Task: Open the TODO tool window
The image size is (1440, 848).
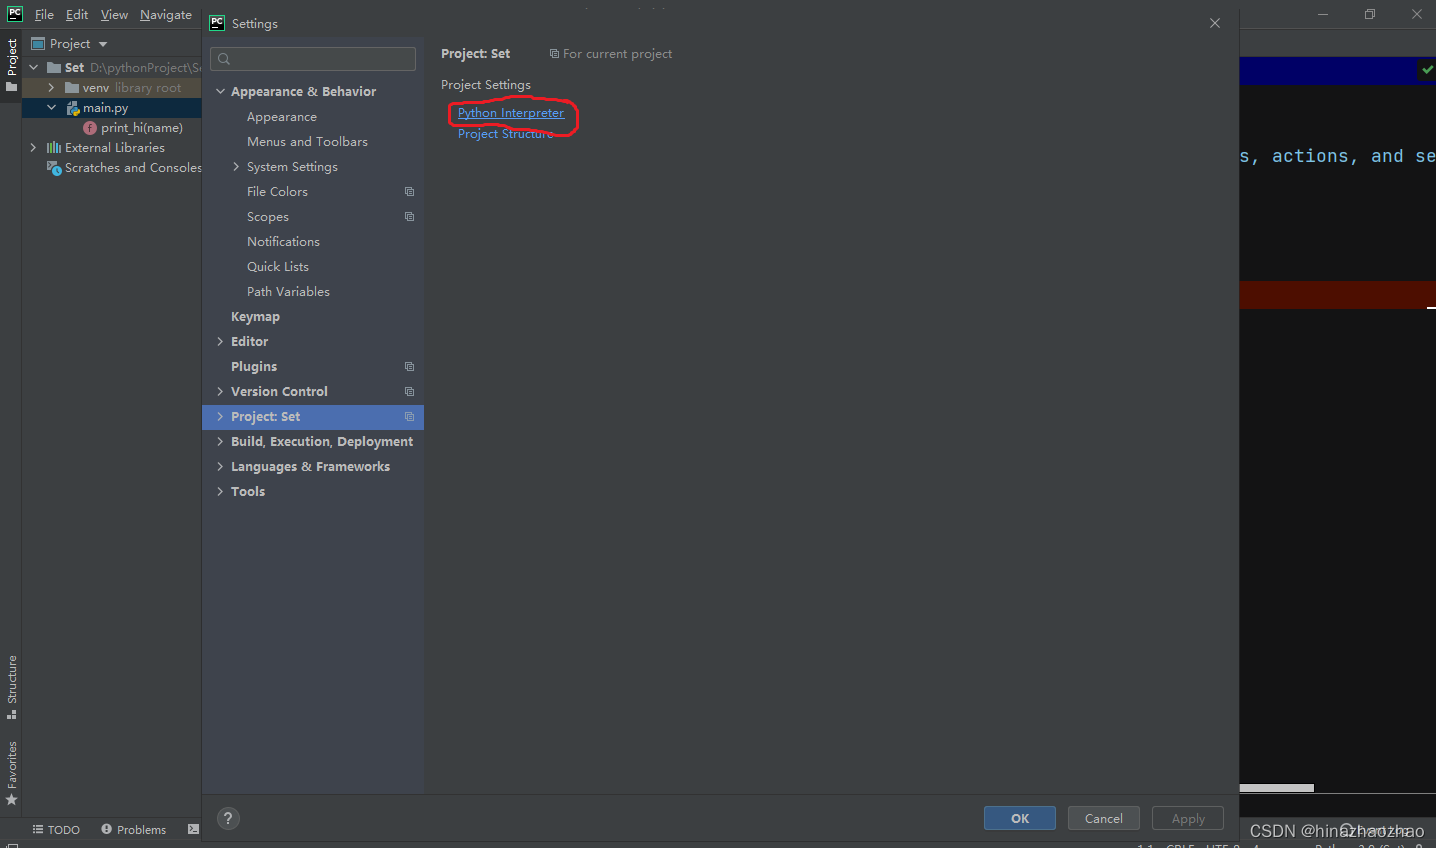Action: (56, 830)
